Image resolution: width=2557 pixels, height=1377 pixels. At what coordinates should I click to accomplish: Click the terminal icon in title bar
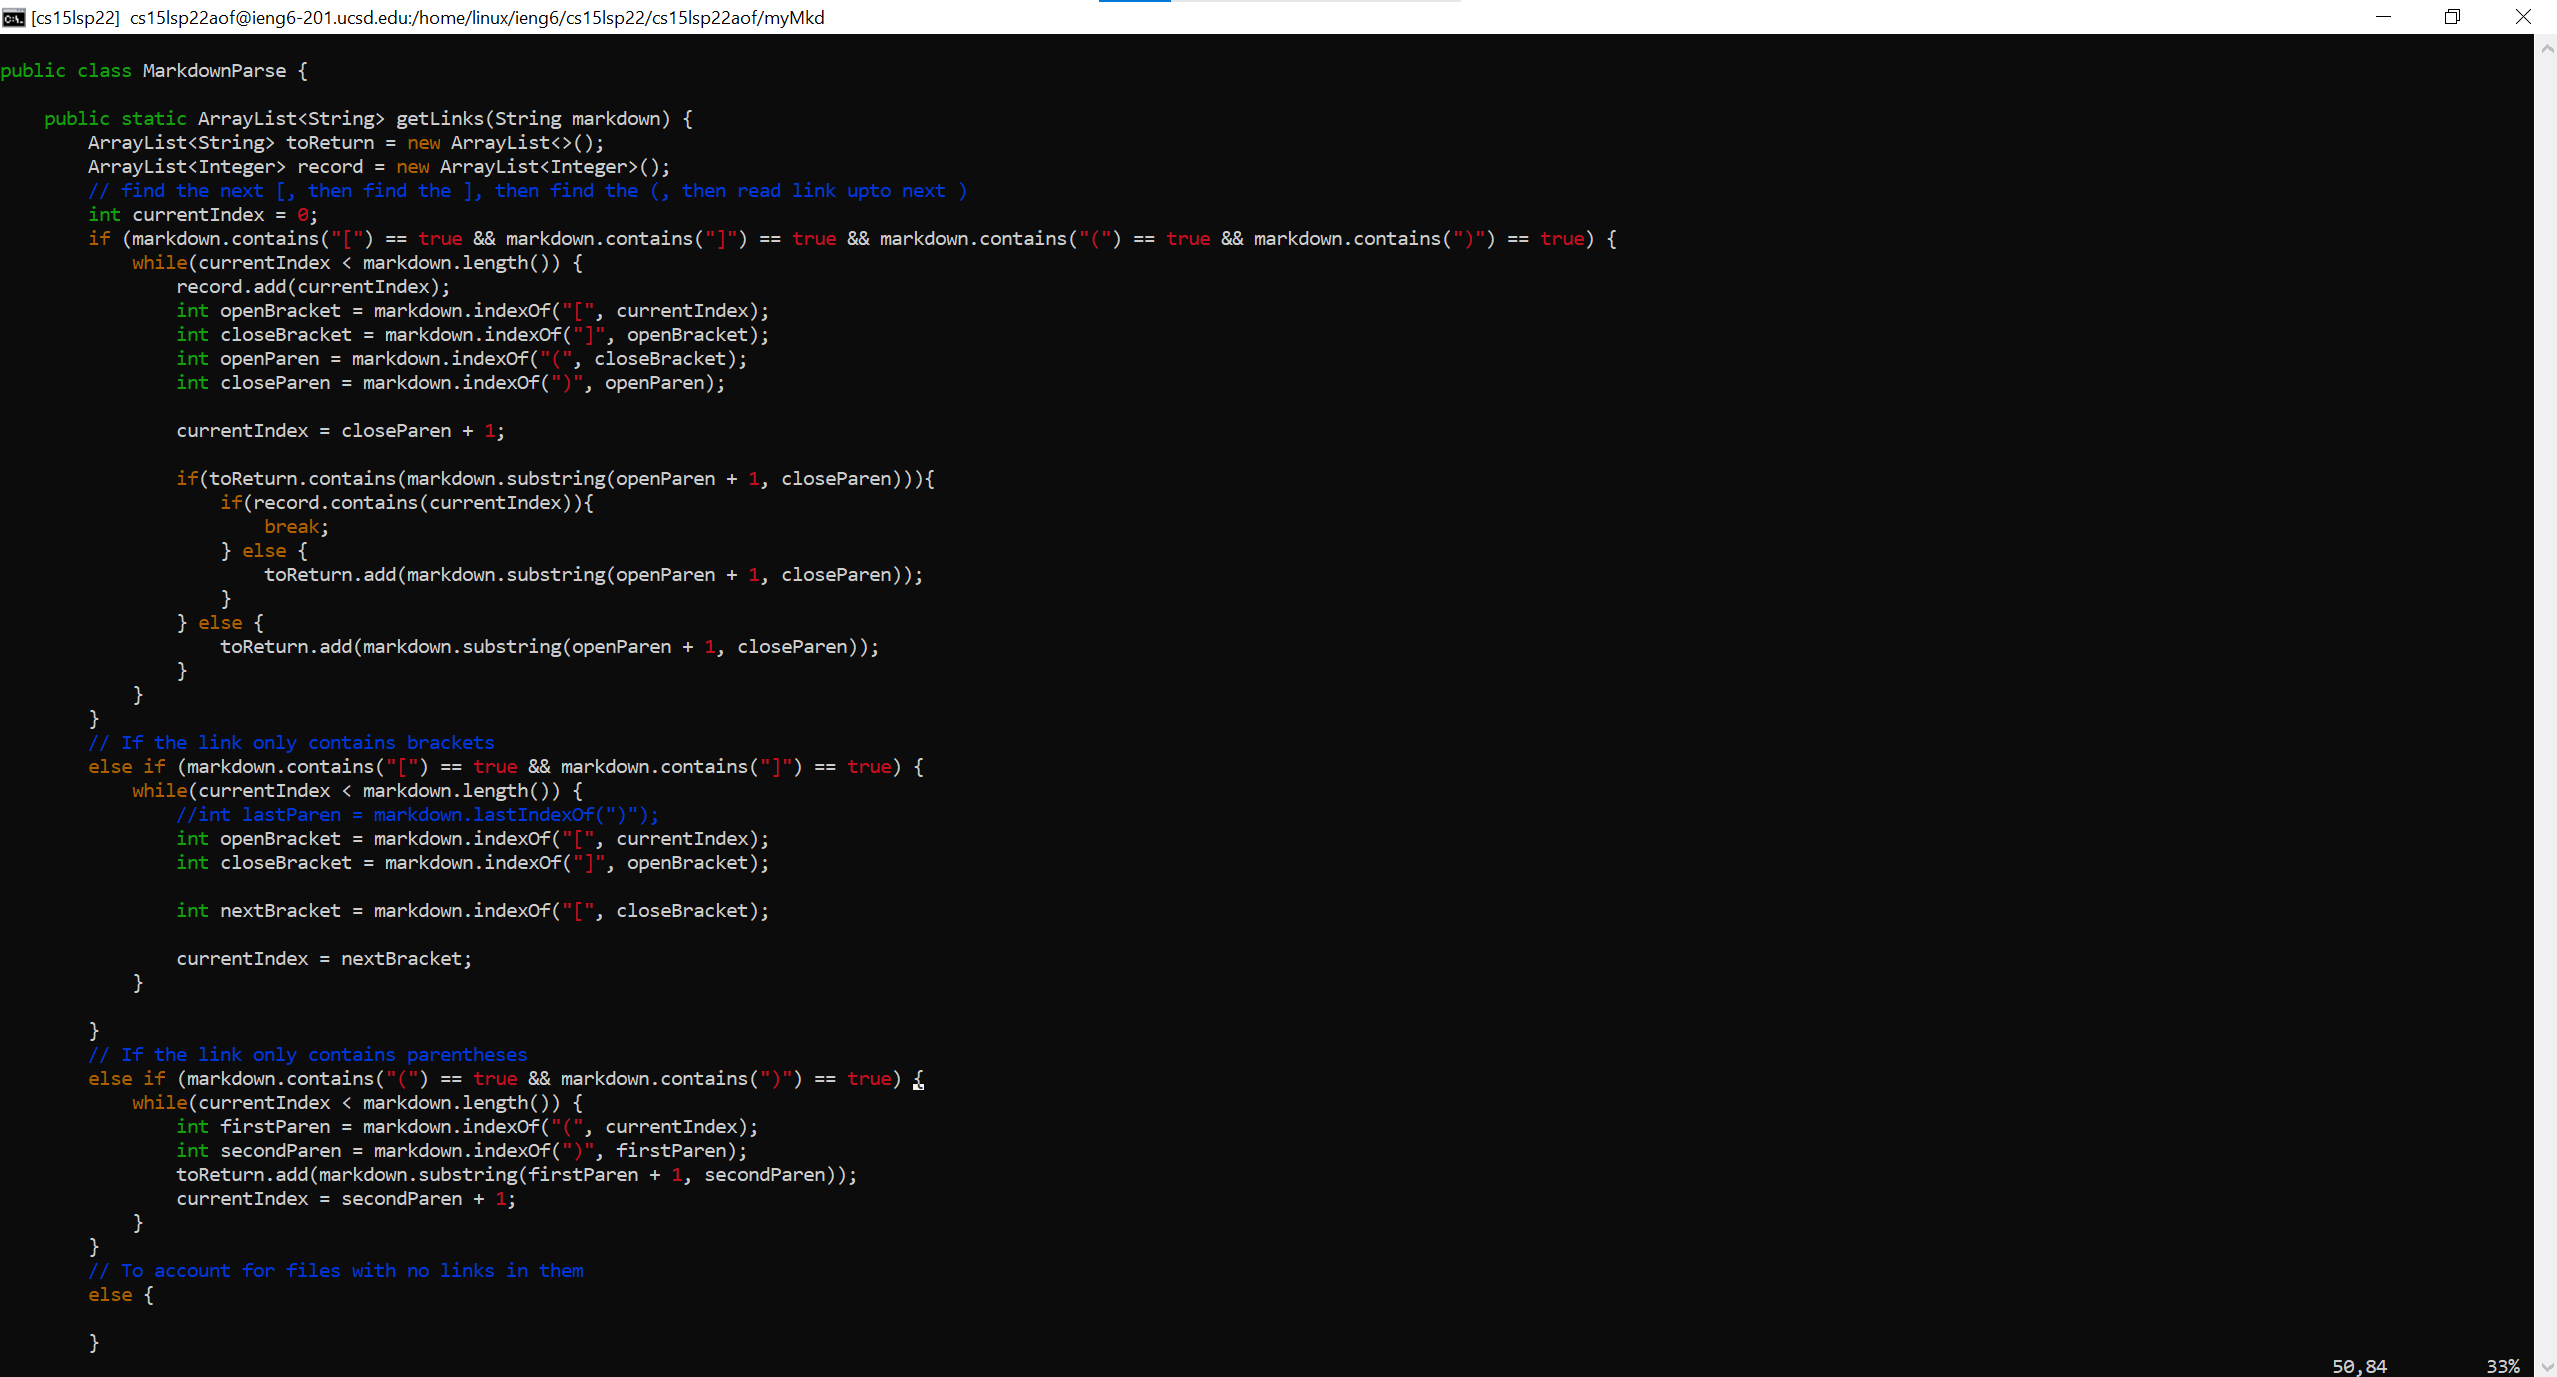[x=13, y=17]
